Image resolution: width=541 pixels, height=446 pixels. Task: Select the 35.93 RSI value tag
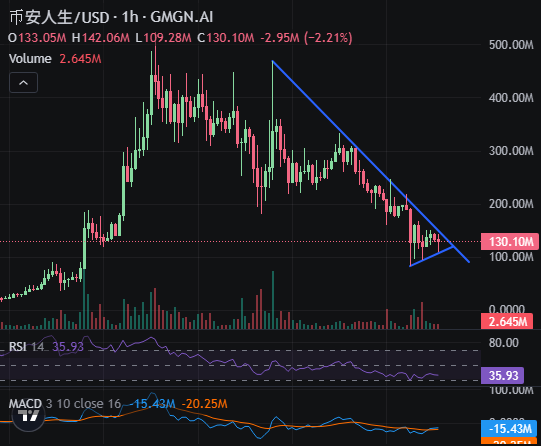(502, 375)
